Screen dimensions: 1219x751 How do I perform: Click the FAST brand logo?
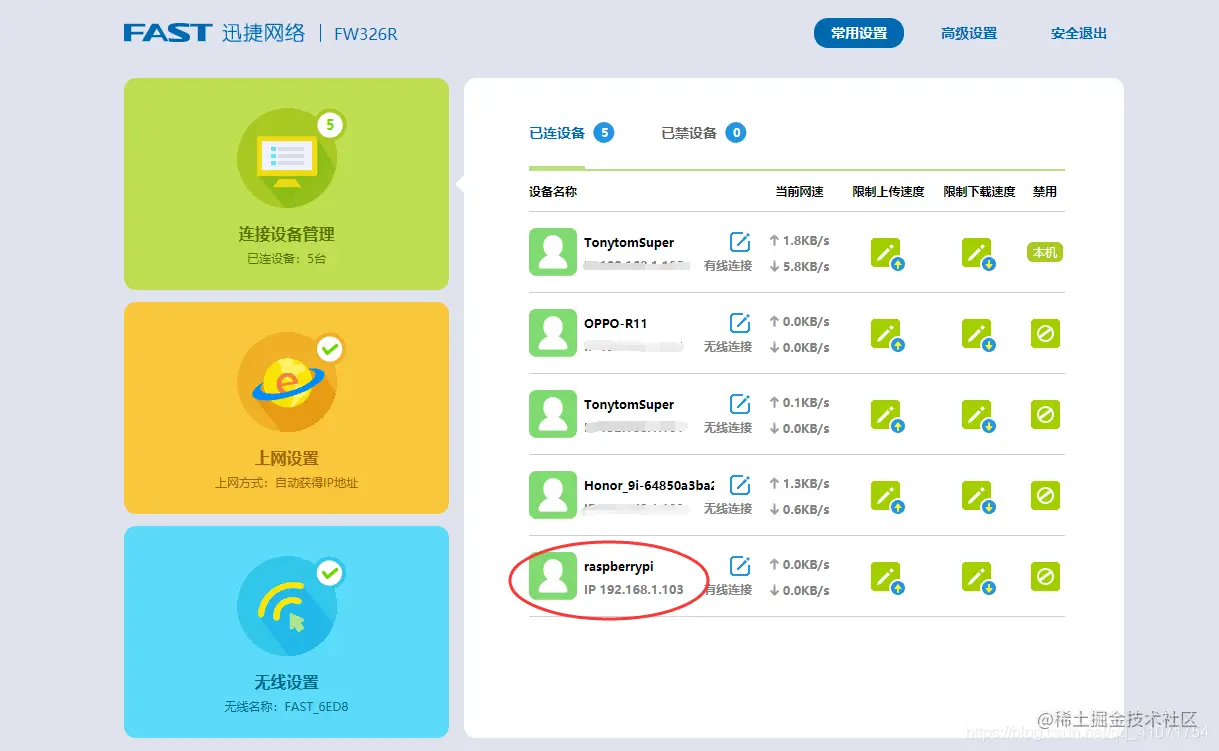click(167, 33)
